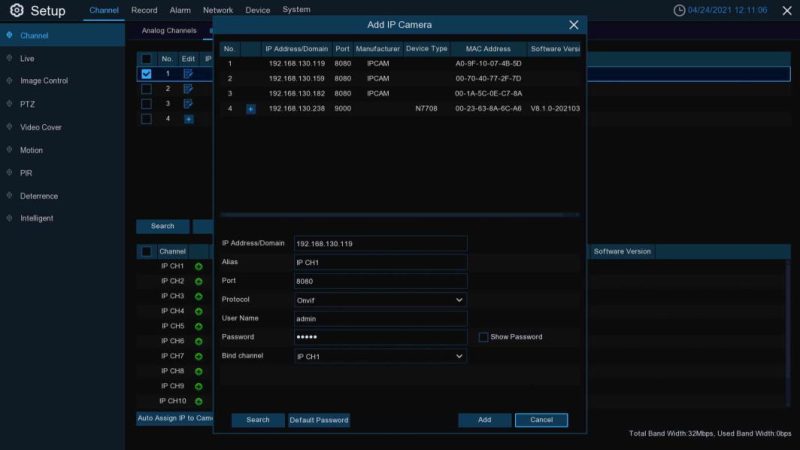Click the edit icon for channel 2
Screen dimensions: 800x450
(188, 89)
